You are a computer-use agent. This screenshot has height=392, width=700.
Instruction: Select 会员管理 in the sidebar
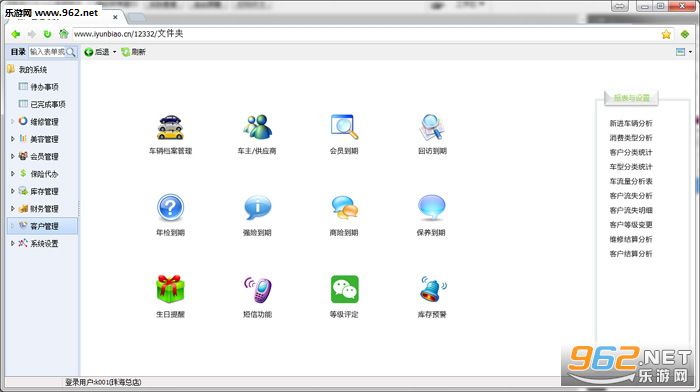tap(44, 156)
